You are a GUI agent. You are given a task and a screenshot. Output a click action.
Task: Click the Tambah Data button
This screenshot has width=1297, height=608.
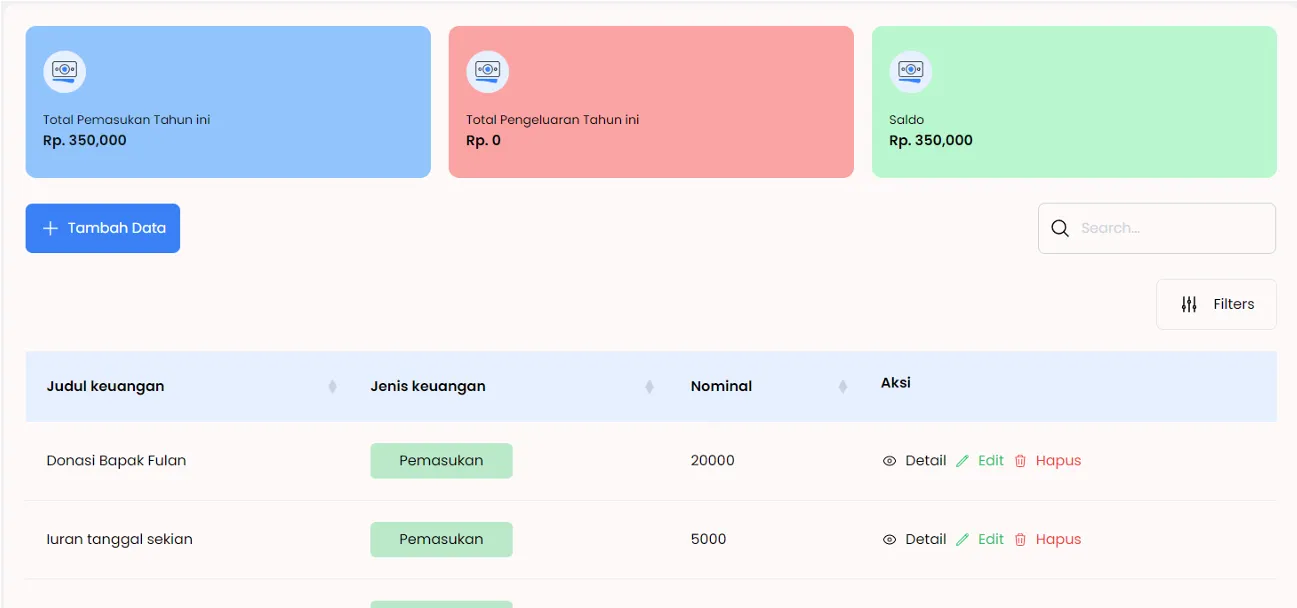[103, 228]
